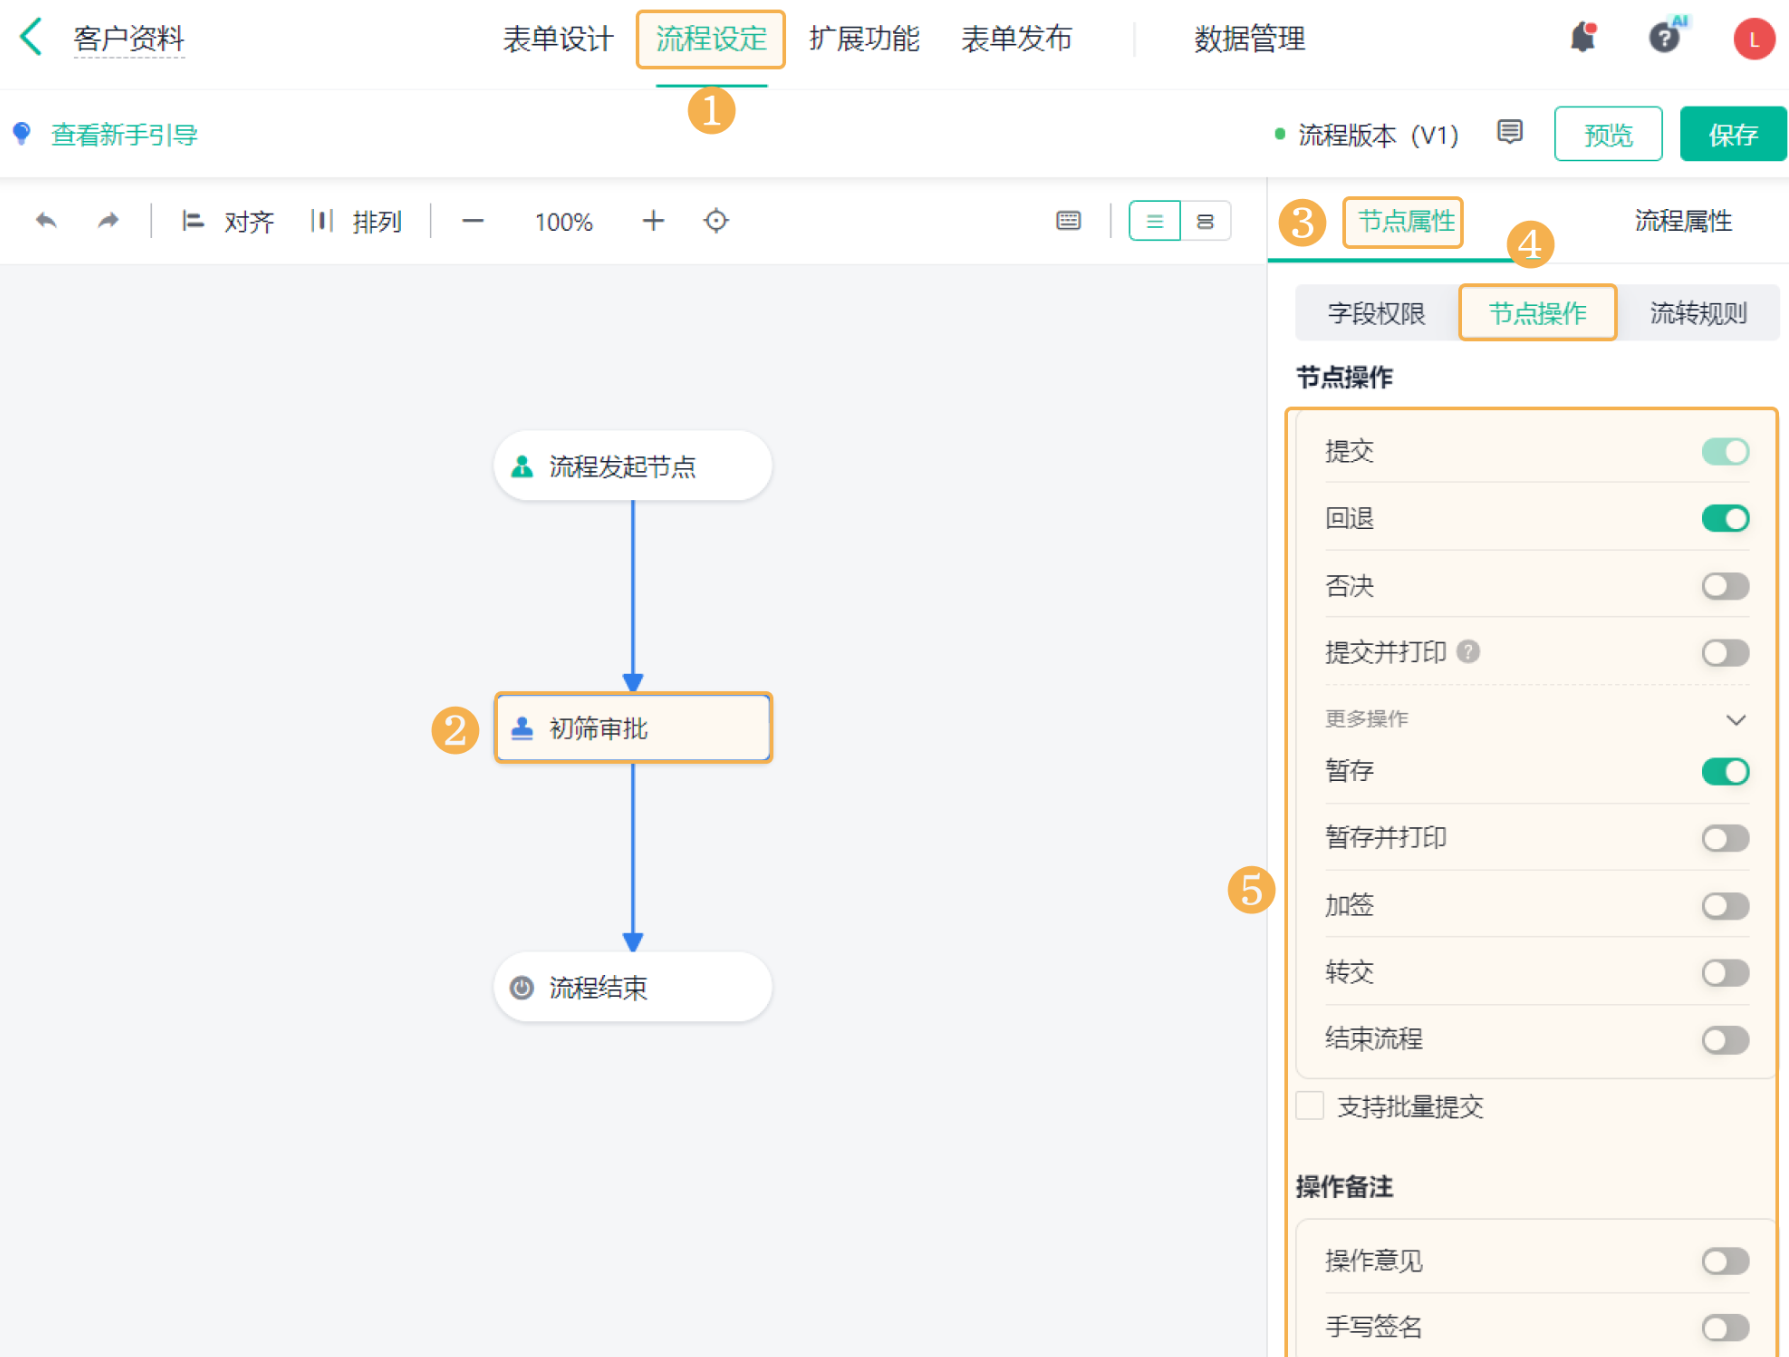Open the help question mark icon
The height and width of the screenshot is (1357, 1789).
(x=1664, y=38)
